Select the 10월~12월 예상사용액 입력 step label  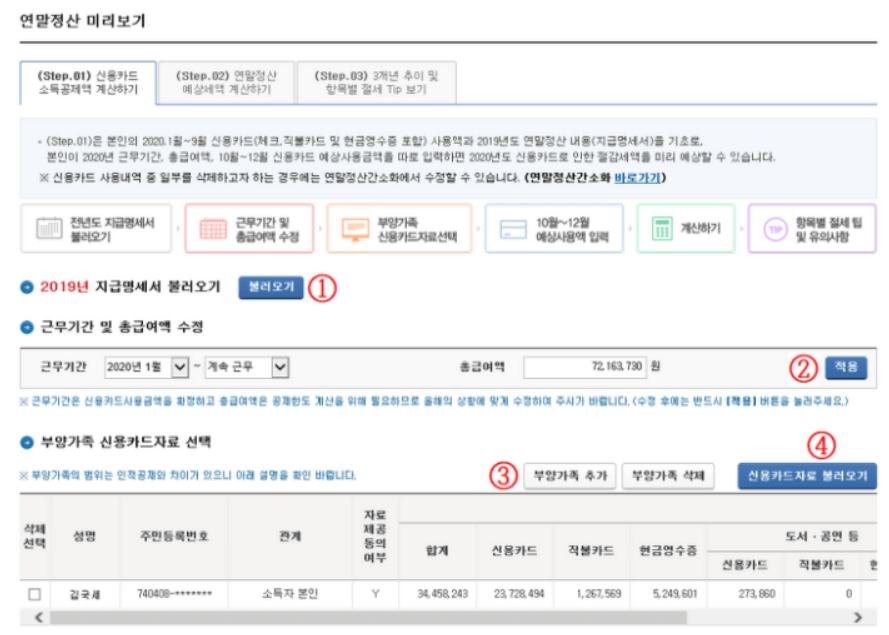[x=572, y=229]
